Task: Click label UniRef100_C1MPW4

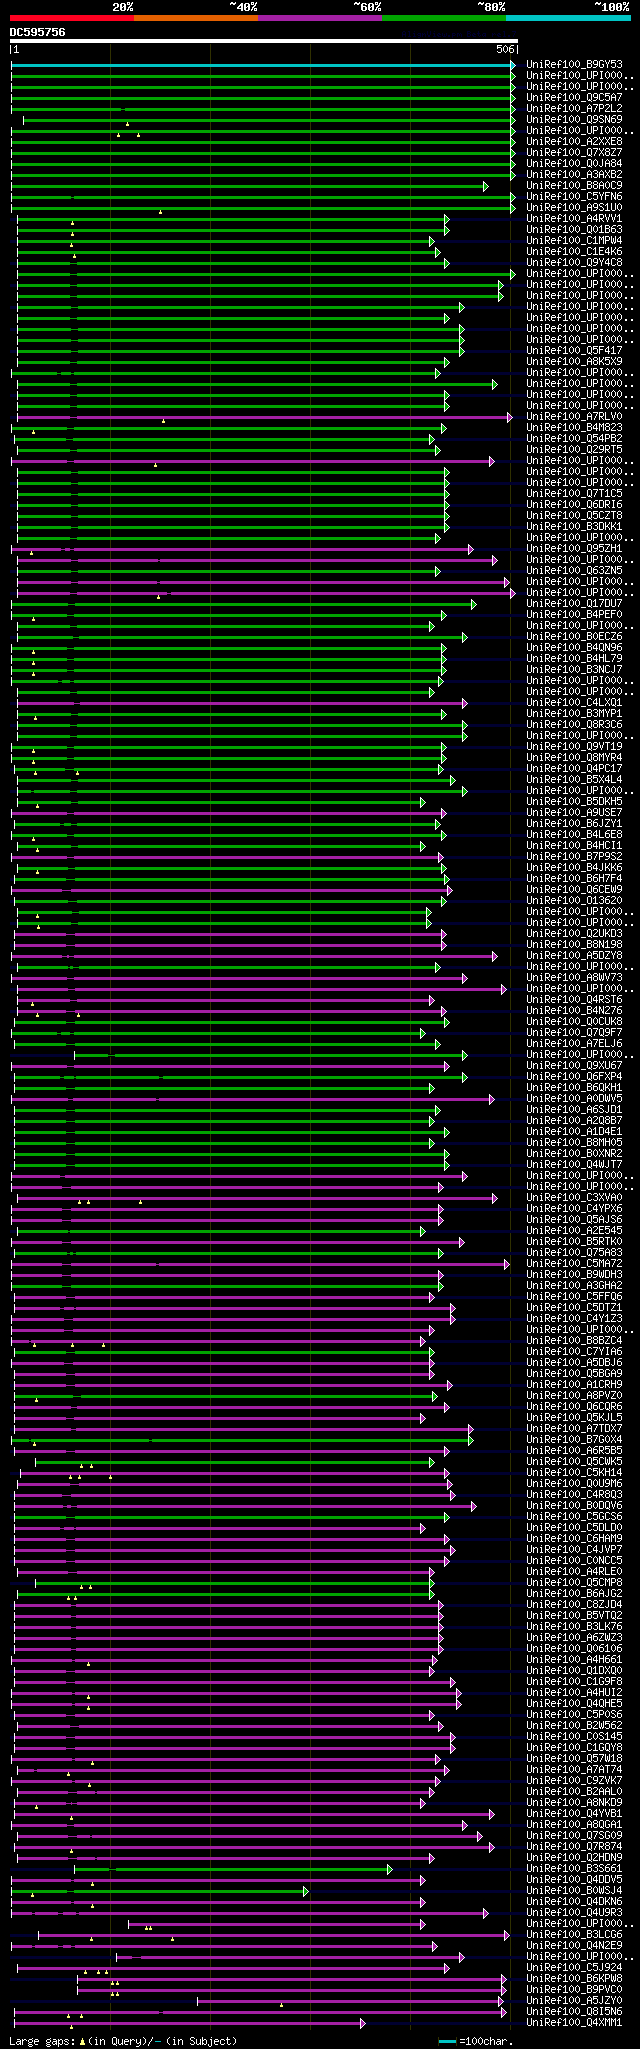Action: pyautogui.click(x=574, y=241)
